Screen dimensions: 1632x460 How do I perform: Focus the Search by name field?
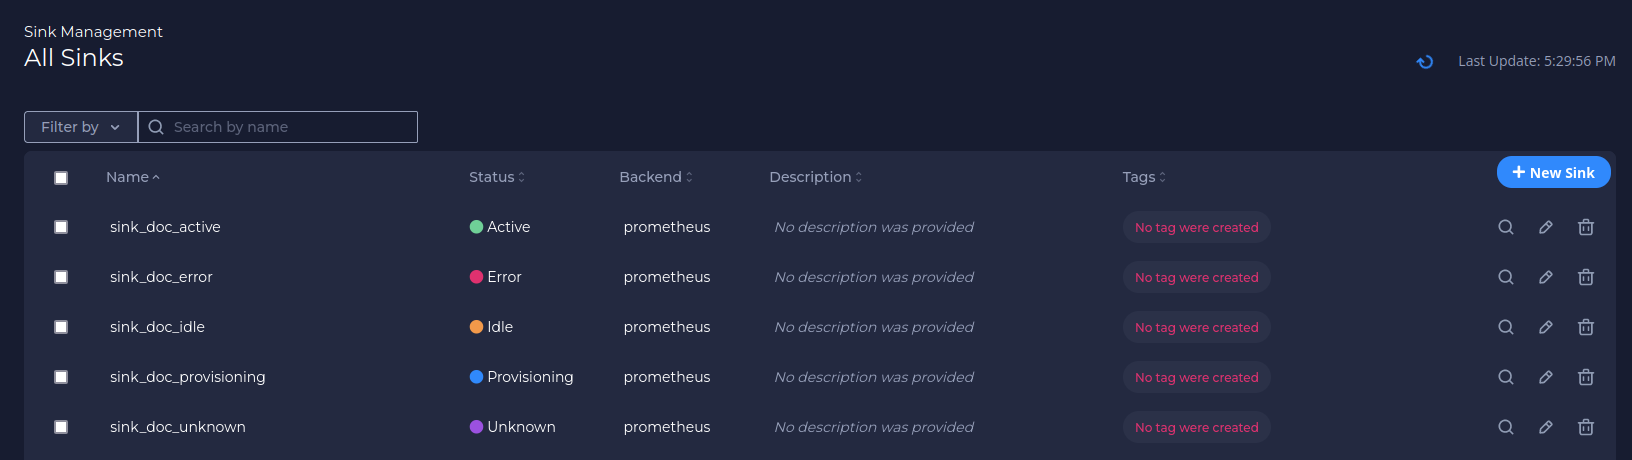[278, 127]
